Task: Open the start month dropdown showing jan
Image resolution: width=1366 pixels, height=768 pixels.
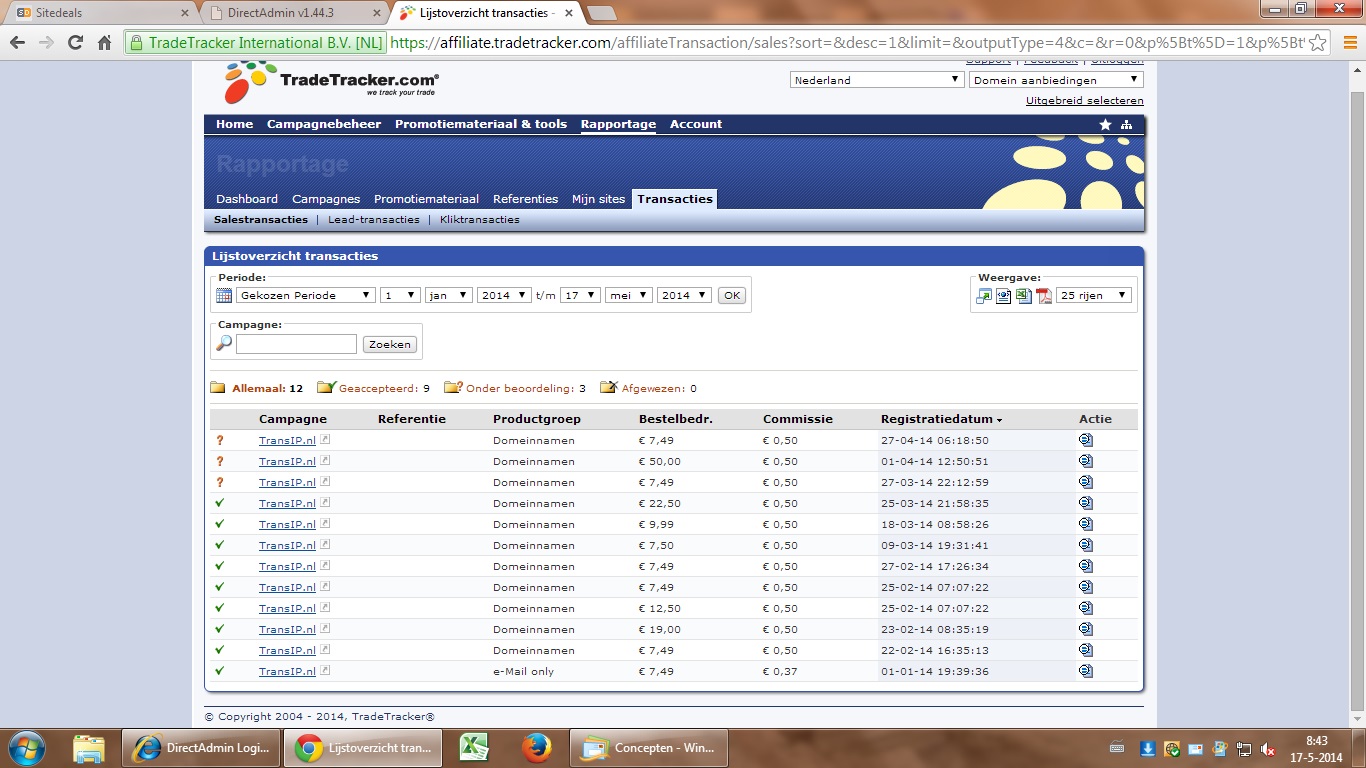Action: [449, 295]
